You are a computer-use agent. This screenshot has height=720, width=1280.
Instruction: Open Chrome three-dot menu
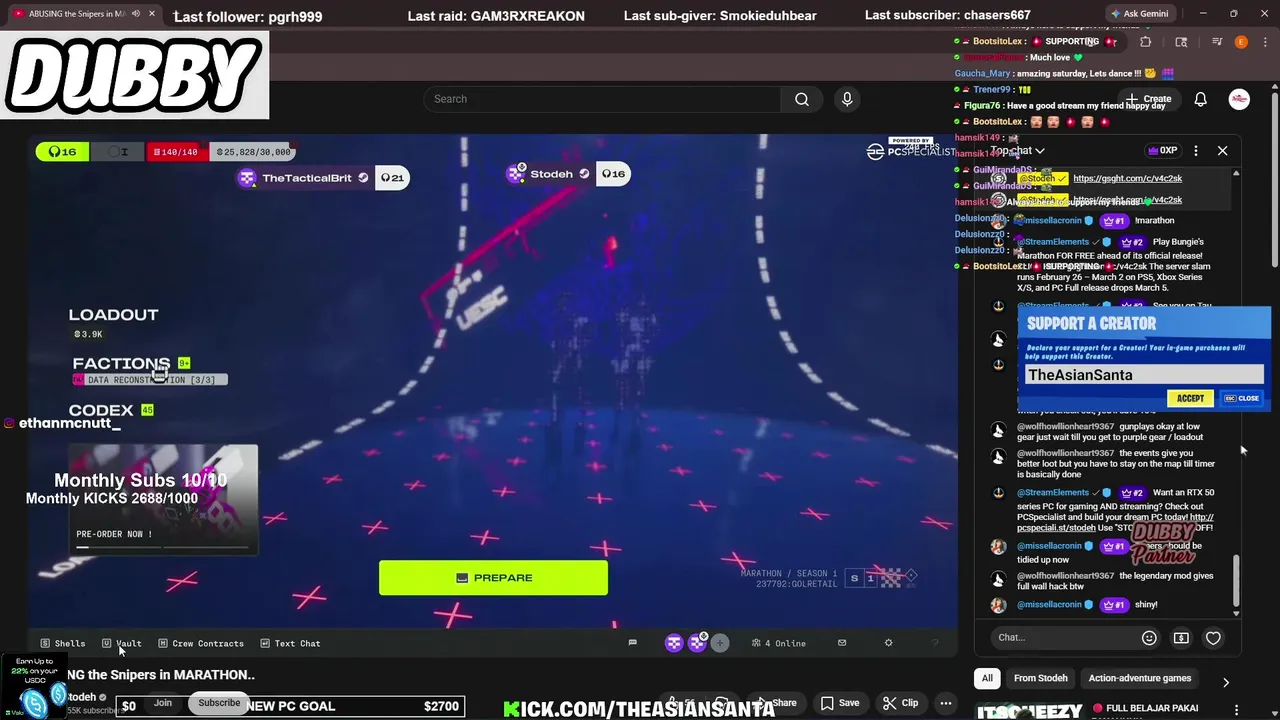click(1266, 42)
